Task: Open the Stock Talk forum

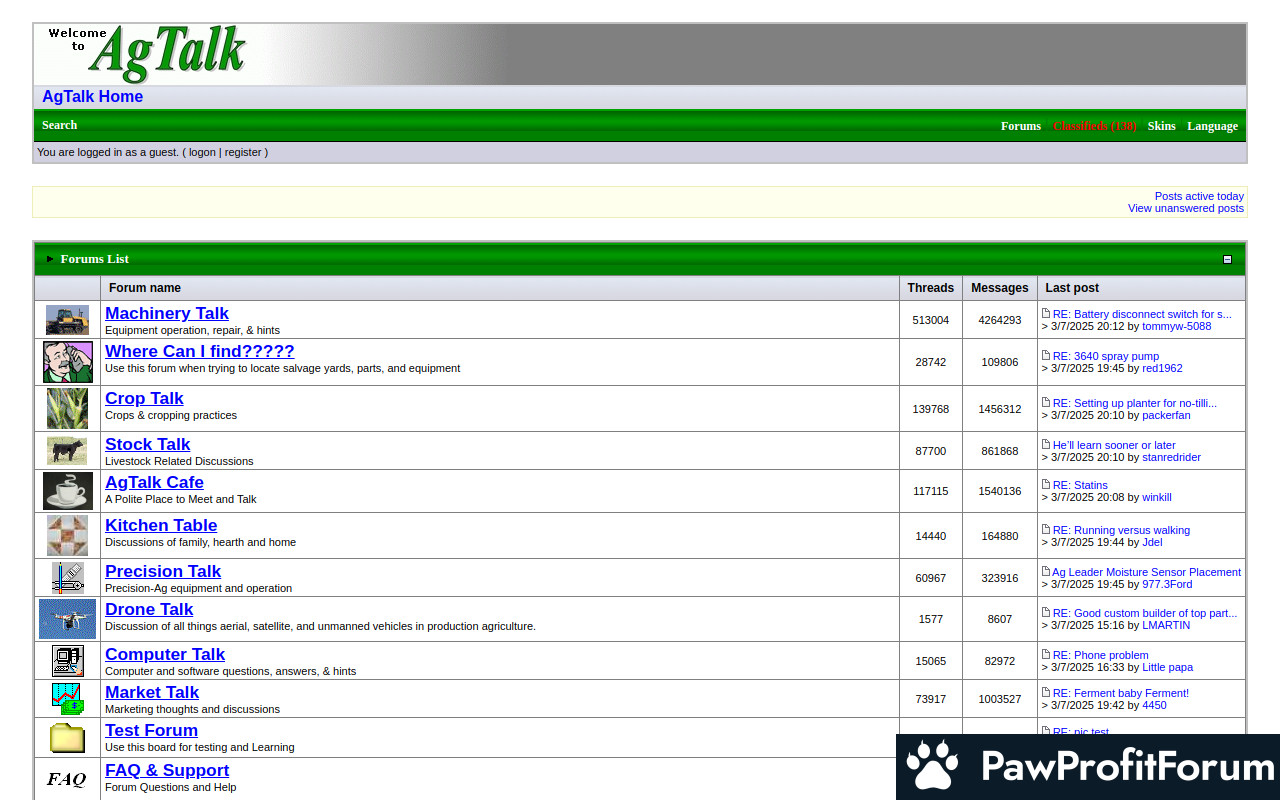Action: (x=147, y=444)
